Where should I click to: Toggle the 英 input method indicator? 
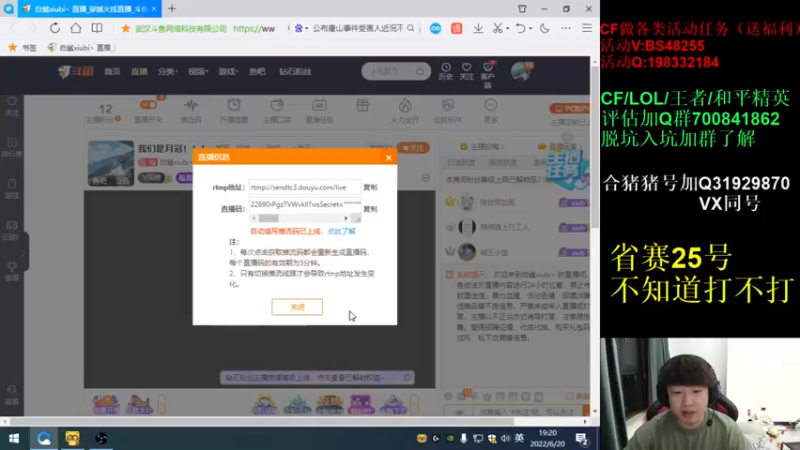click(519, 438)
